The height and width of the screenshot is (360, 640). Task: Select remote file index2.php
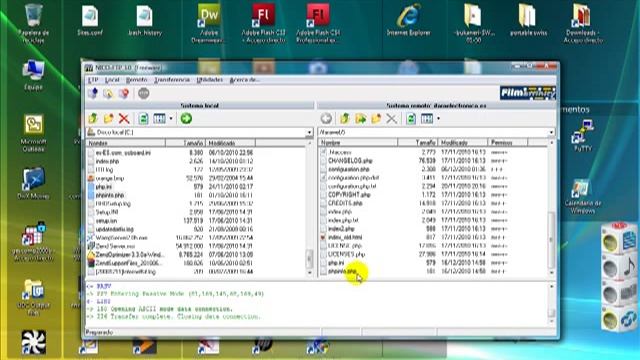pos(341,229)
